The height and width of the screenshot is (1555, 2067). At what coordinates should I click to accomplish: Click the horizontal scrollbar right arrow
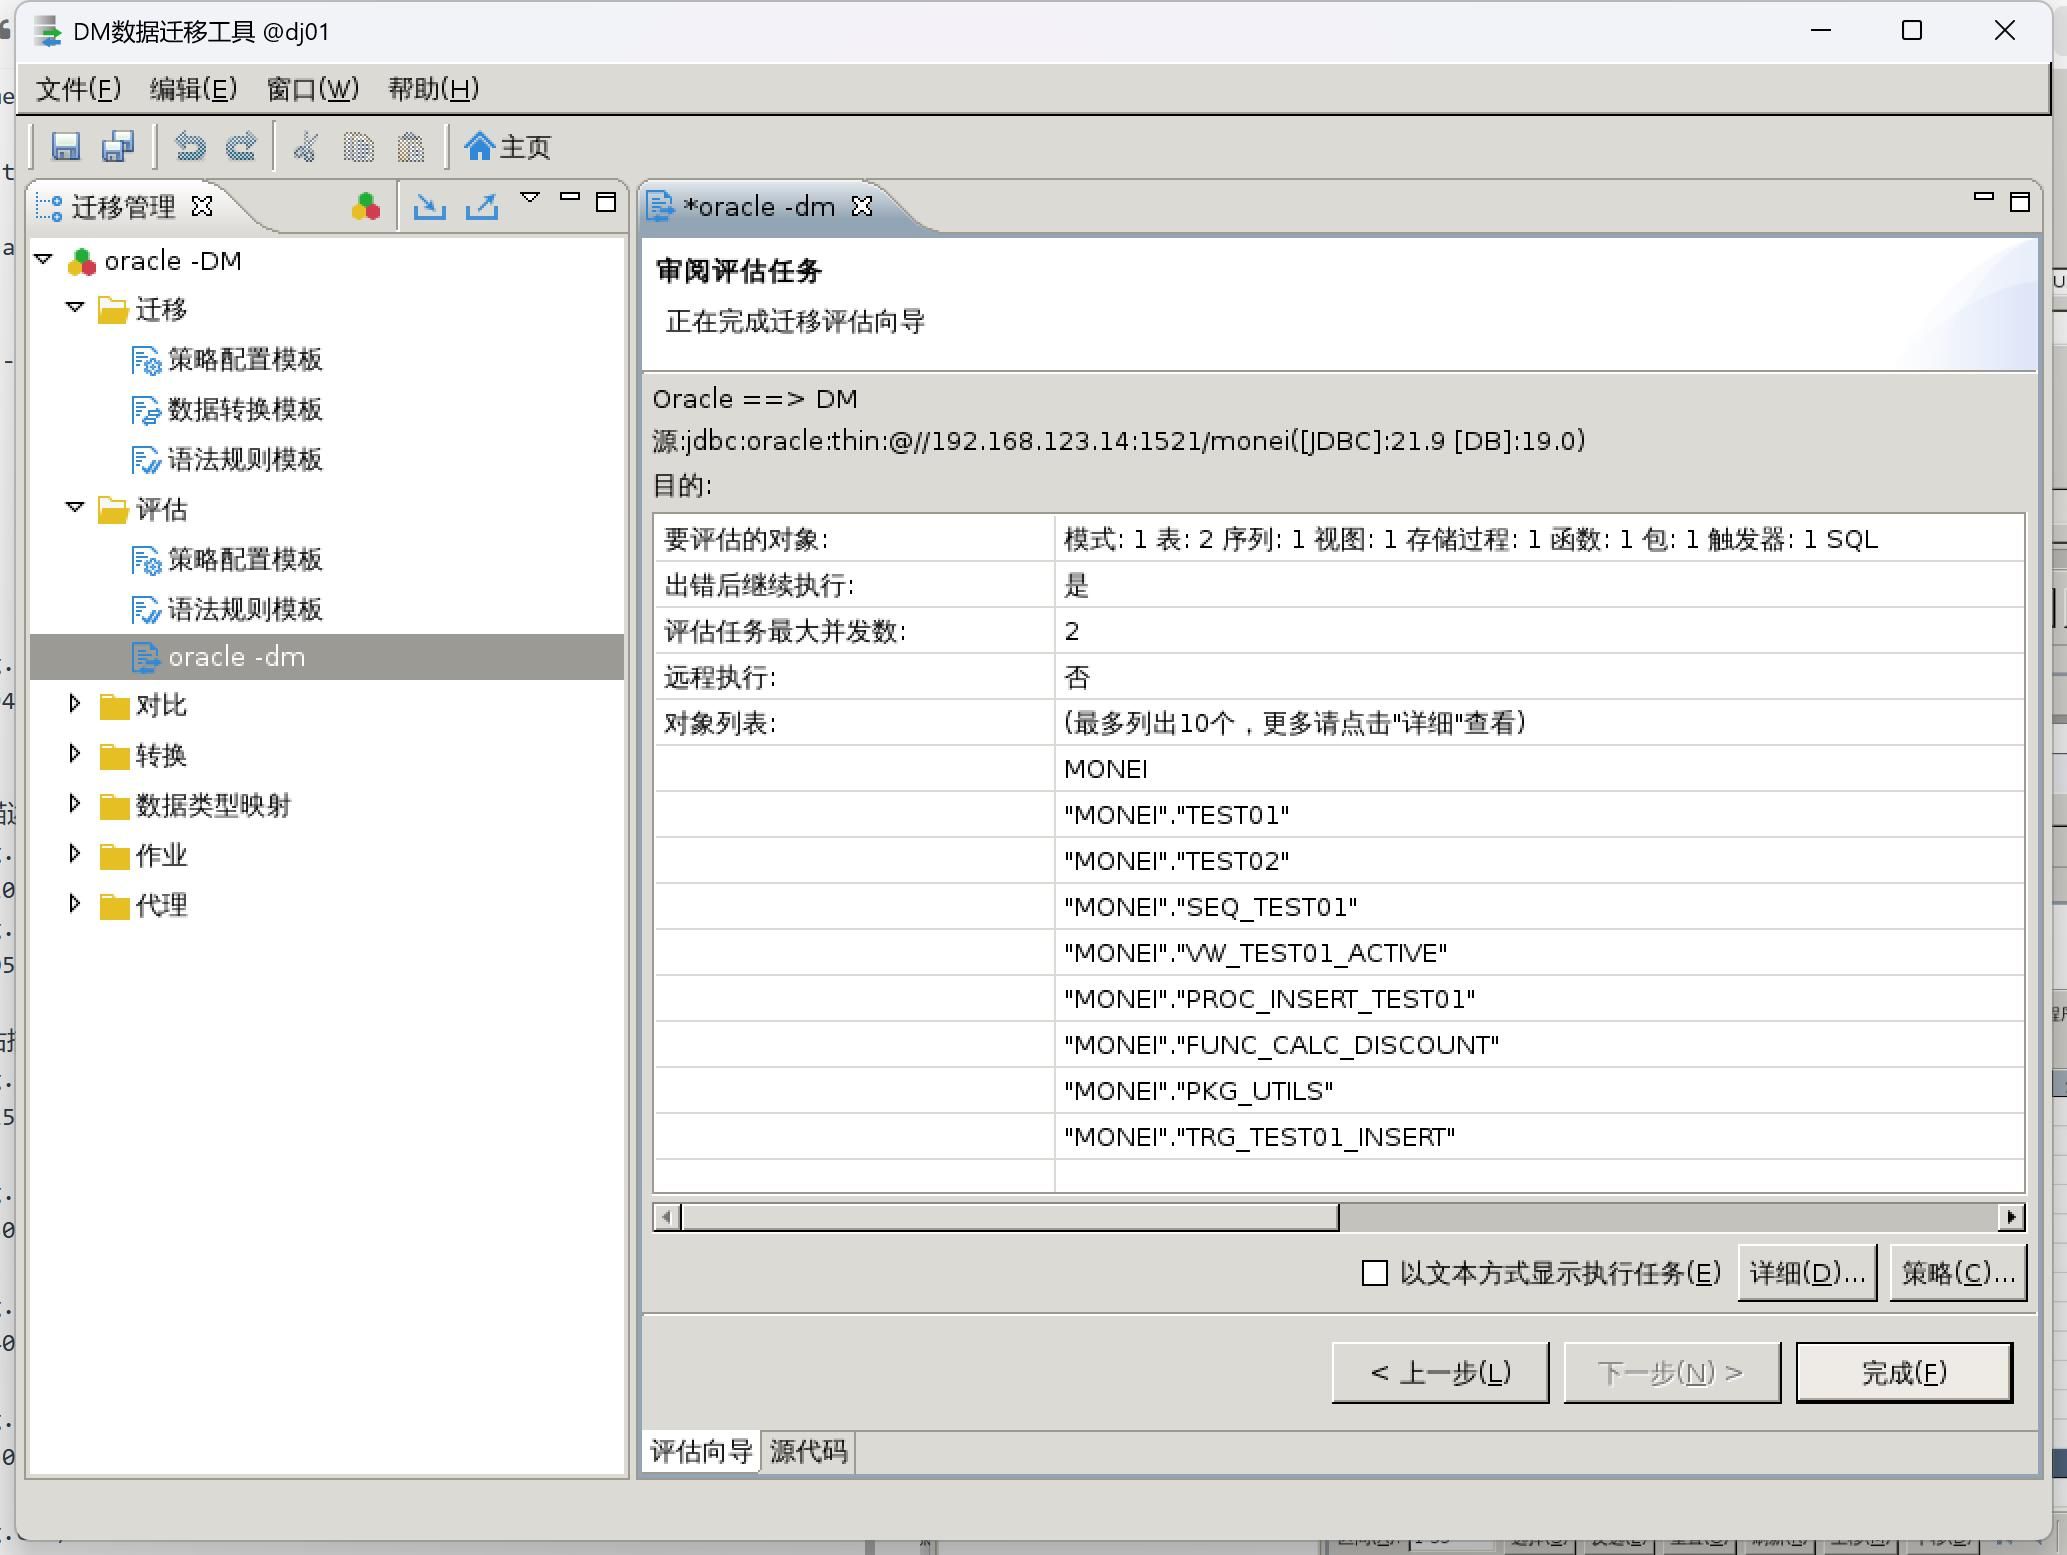(2011, 1217)
